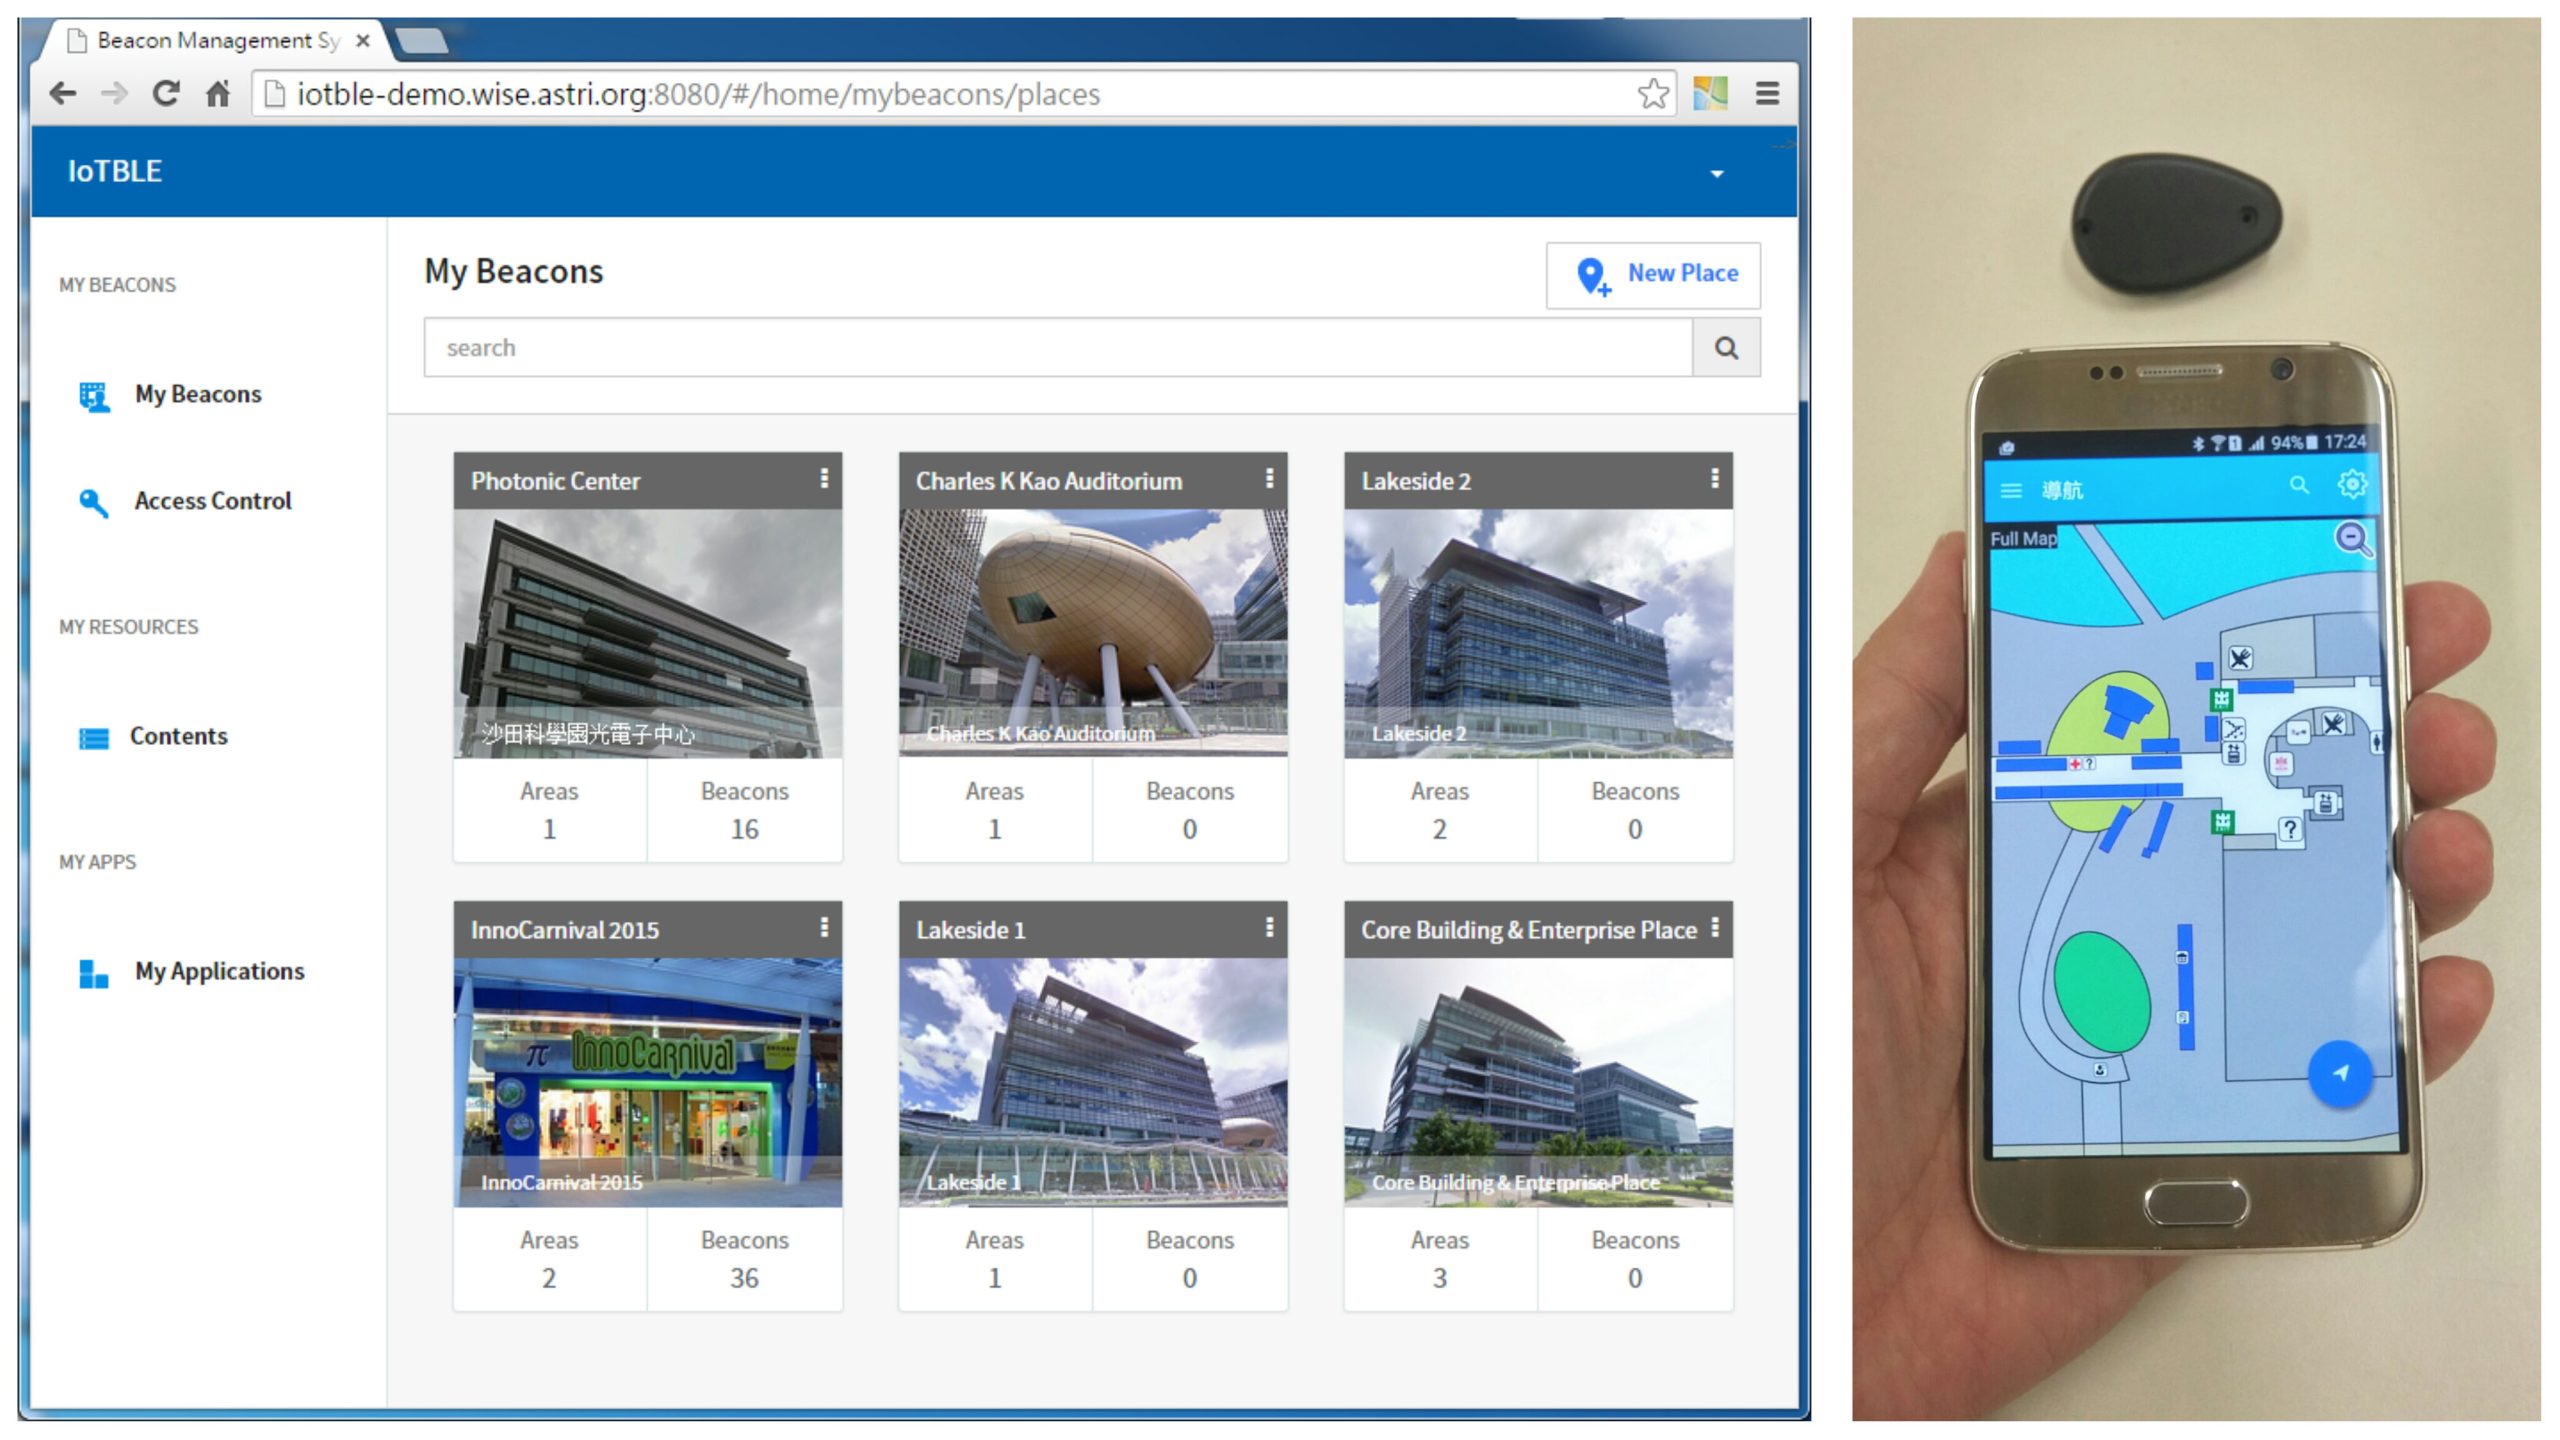Open Access Control in the sidebar
The width and height of the screenshot is (2560, 1440).
185,501
